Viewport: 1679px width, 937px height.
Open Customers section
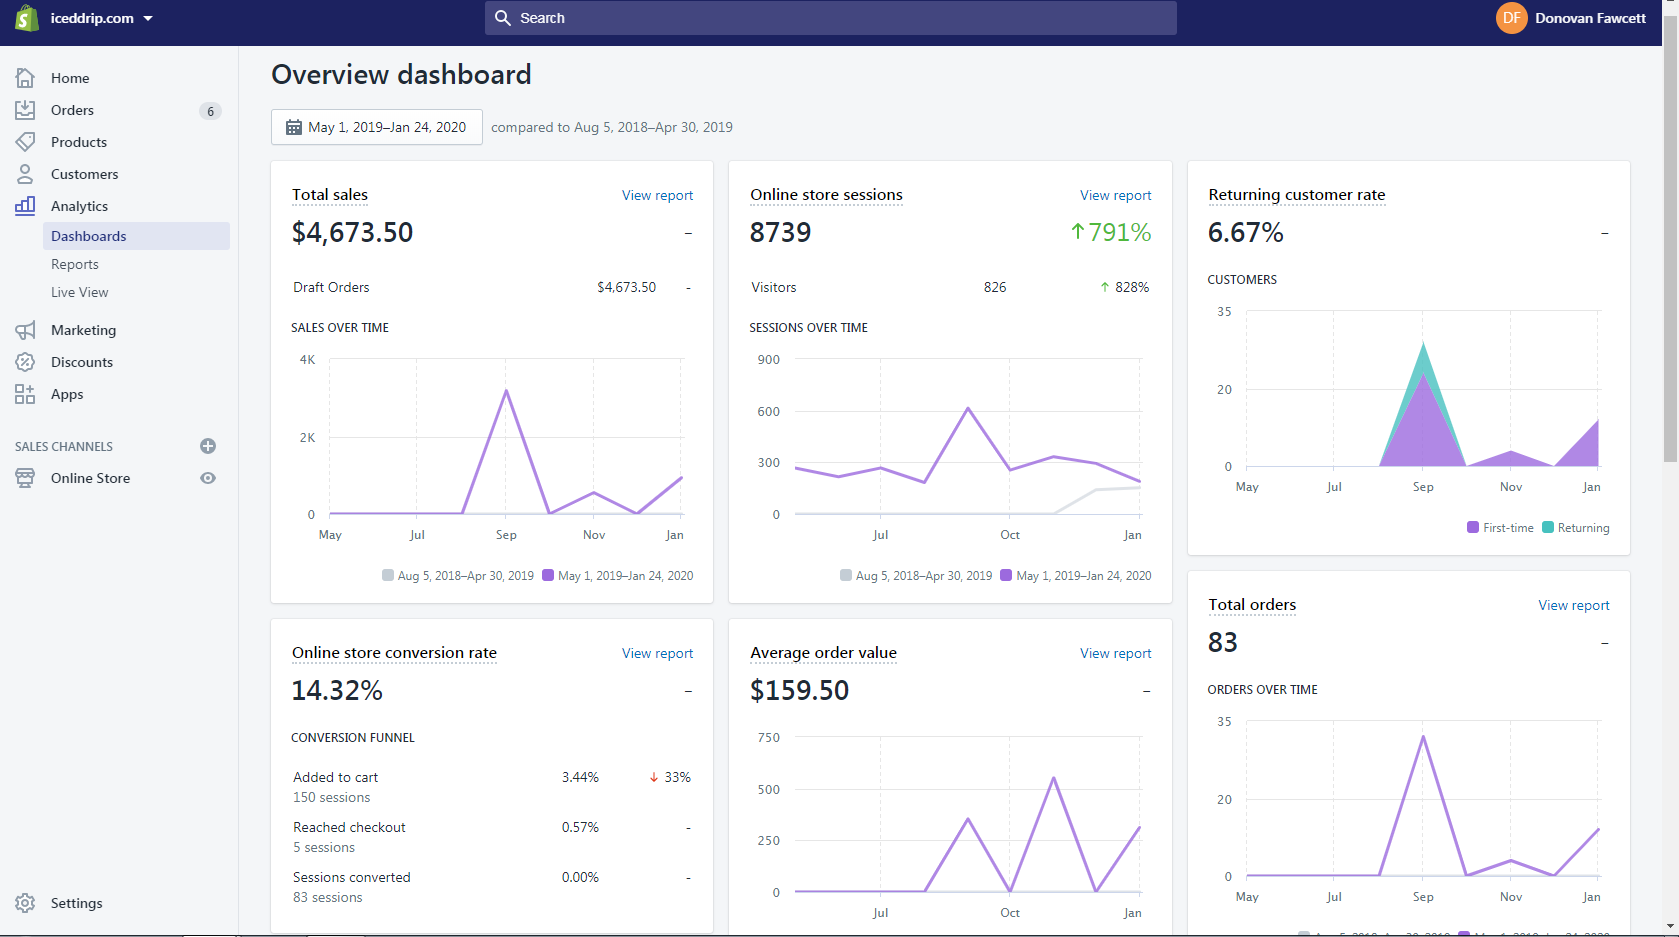tap(84, 174)
